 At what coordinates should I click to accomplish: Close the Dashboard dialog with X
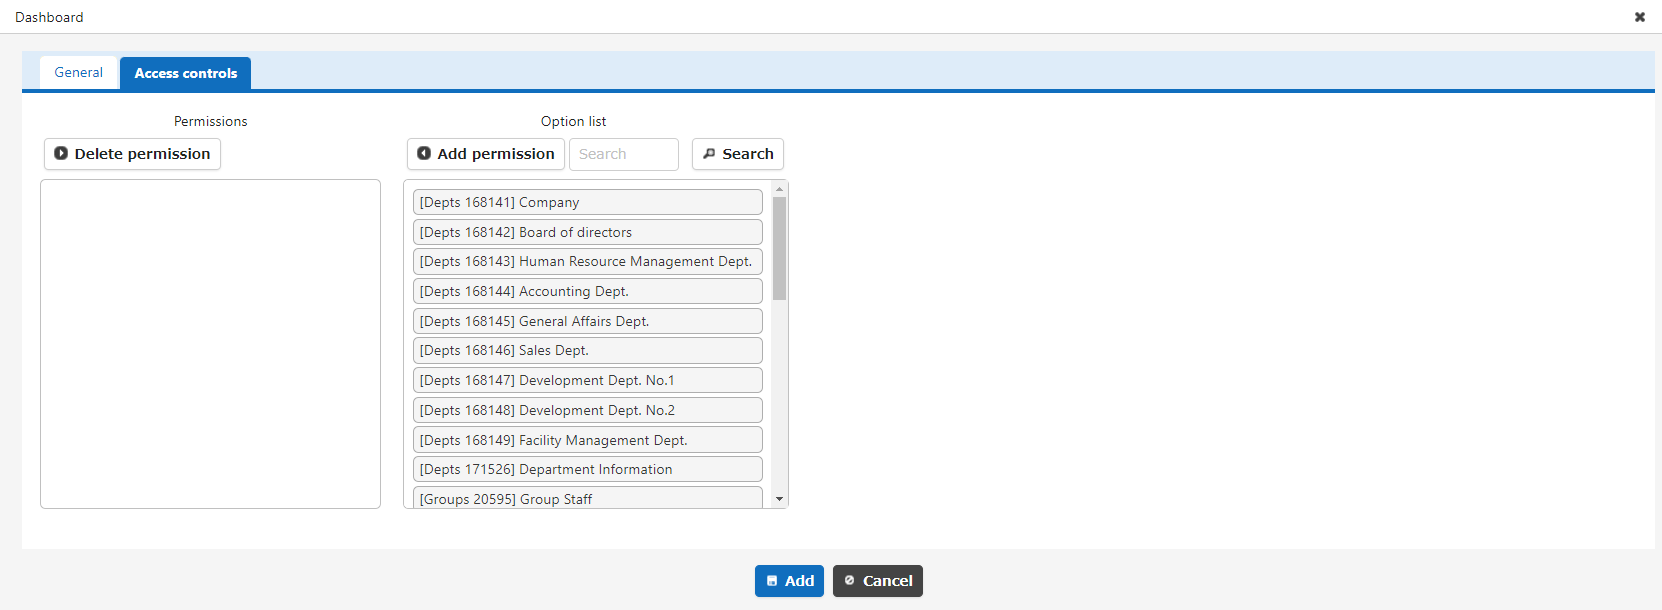[x=1640, y=17]
